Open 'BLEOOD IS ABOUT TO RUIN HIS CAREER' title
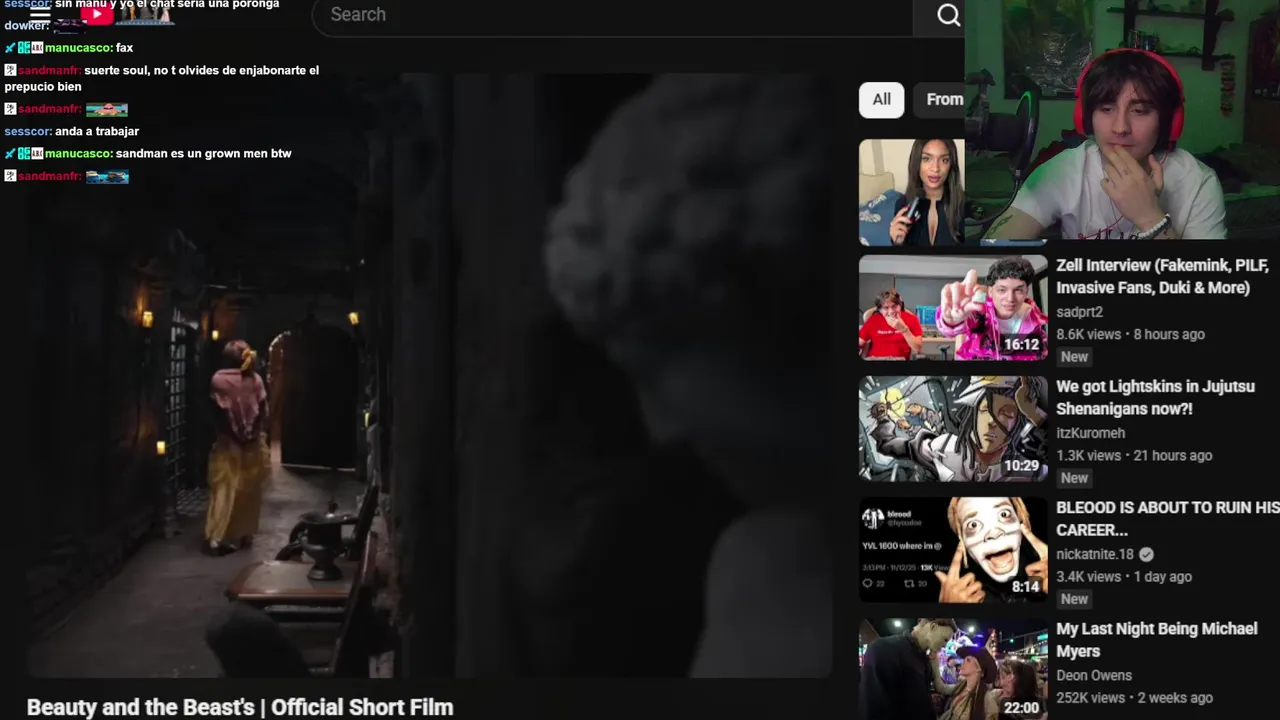 1168,518
